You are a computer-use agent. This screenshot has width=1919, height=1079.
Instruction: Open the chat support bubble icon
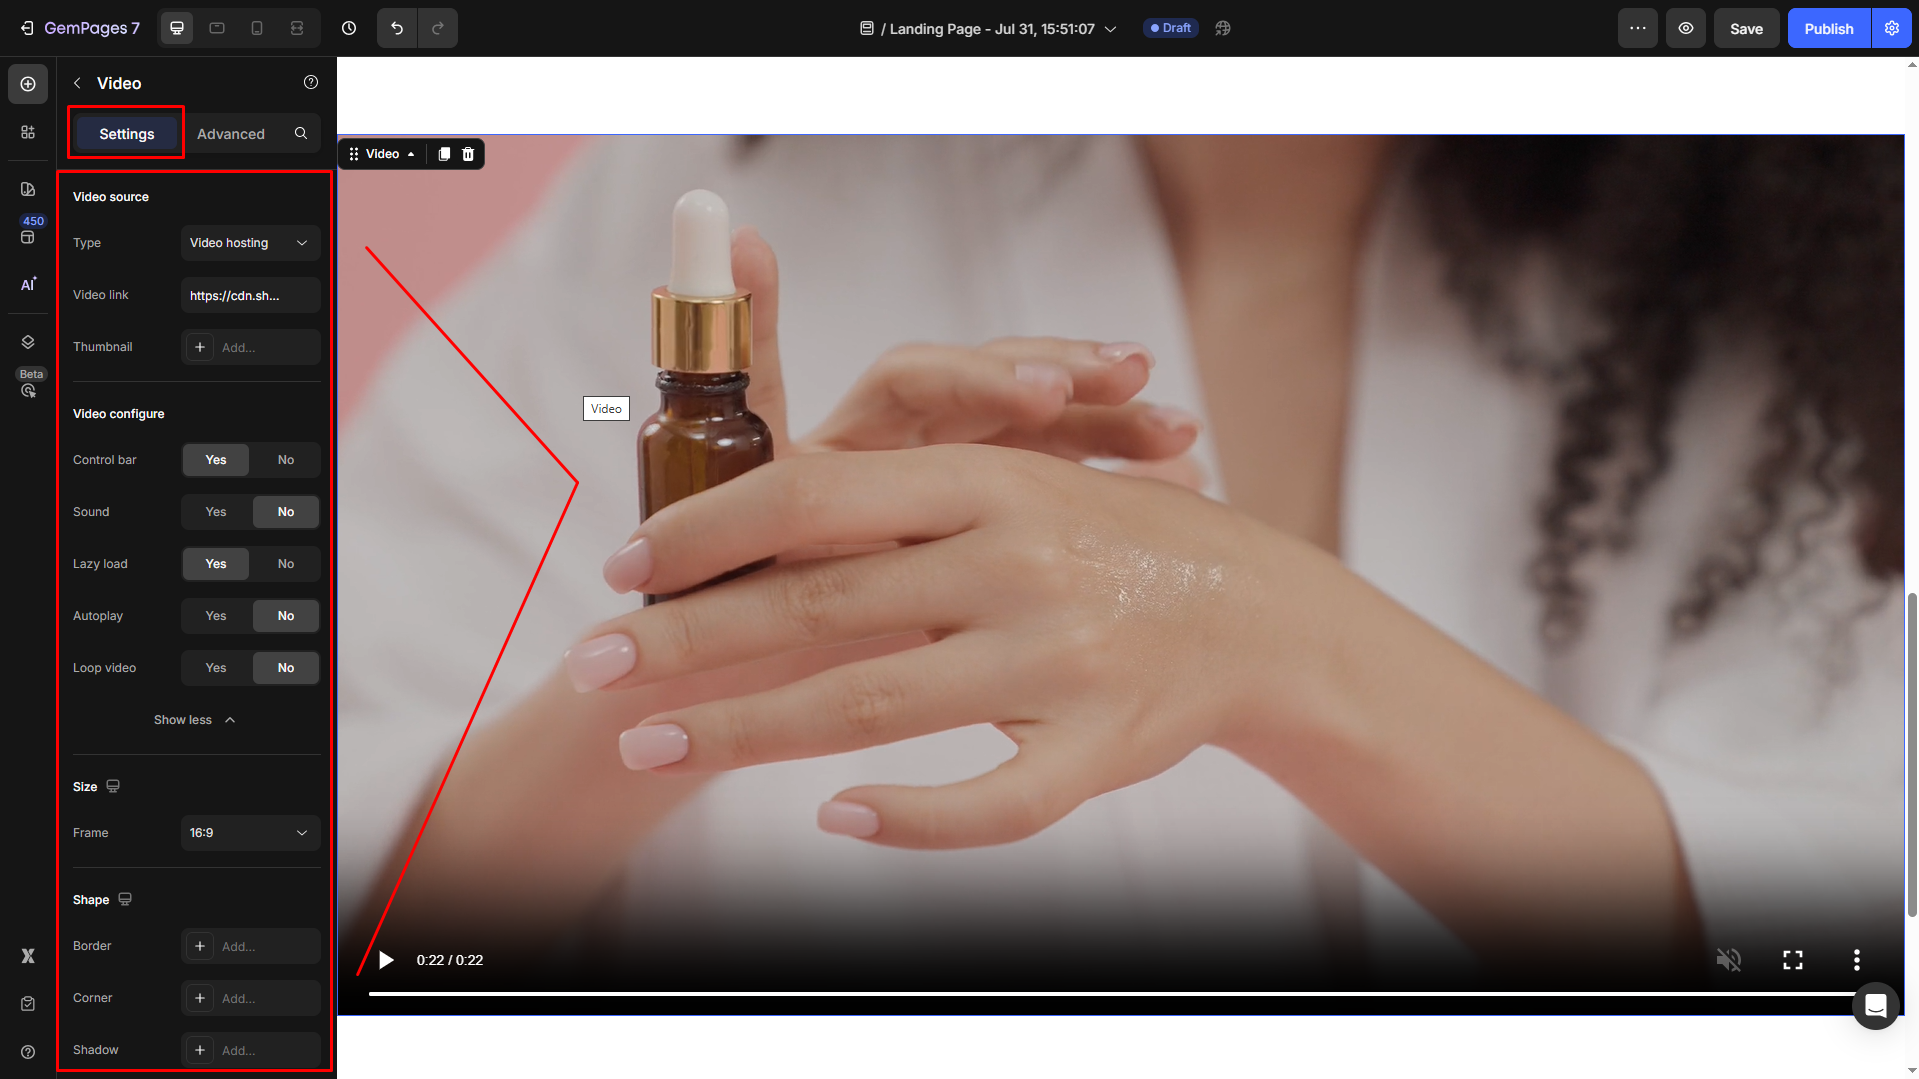(x=1875, y=1006)
